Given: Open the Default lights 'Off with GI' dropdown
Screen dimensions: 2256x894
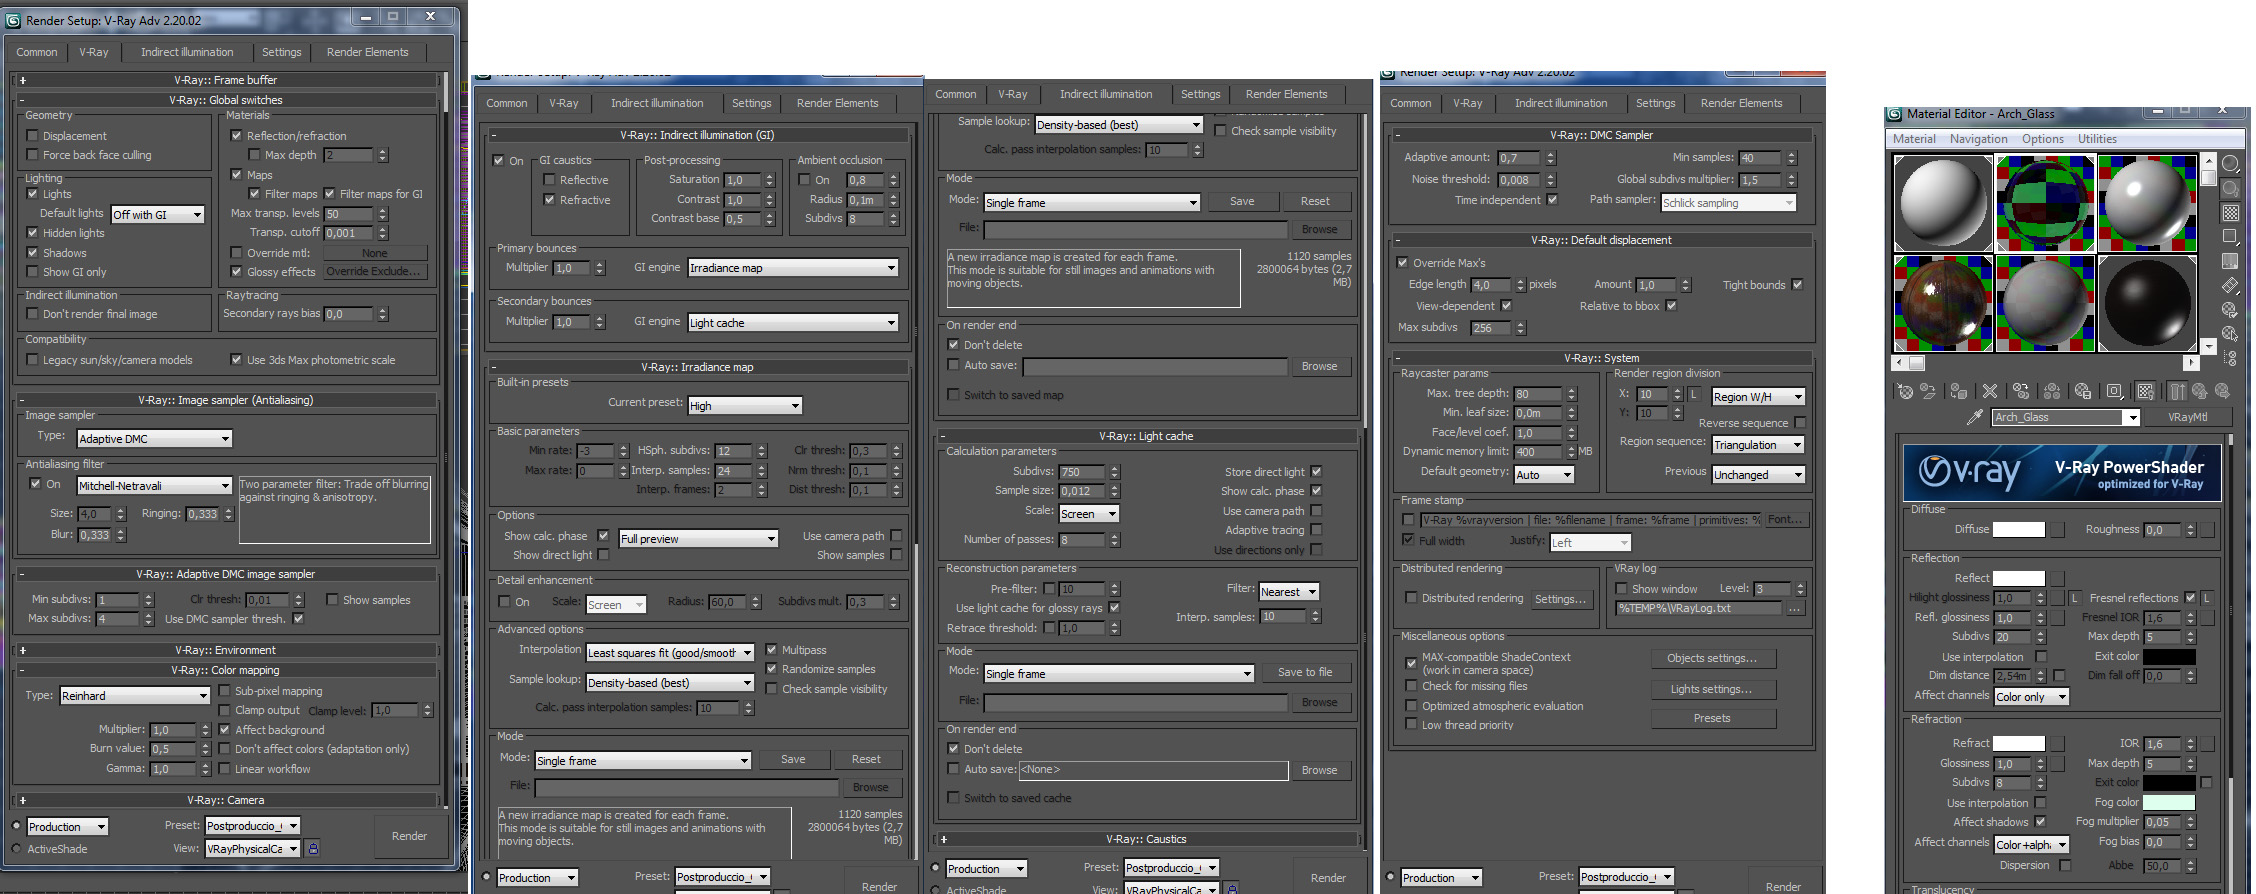Looking at the screenshot, I should (x=158, y=214).
